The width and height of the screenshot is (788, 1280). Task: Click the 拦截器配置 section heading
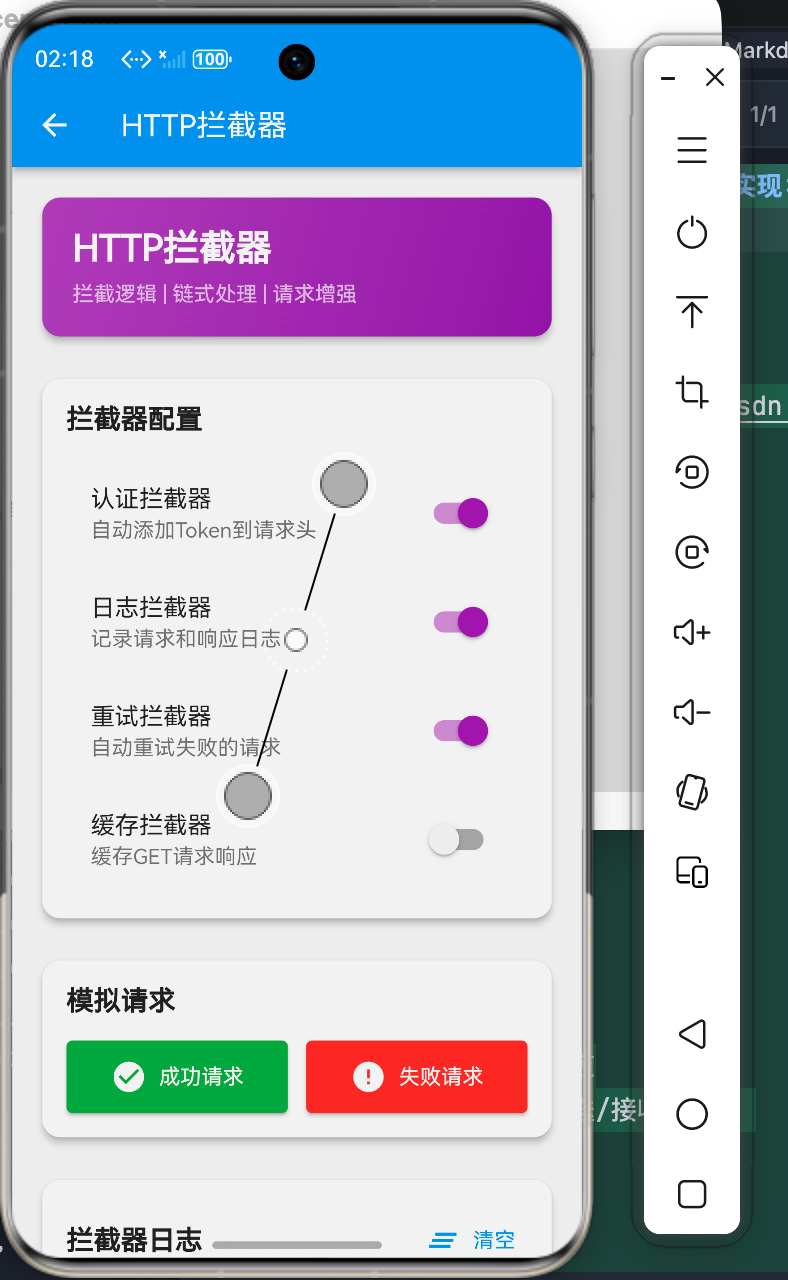(x=135, y=419)
